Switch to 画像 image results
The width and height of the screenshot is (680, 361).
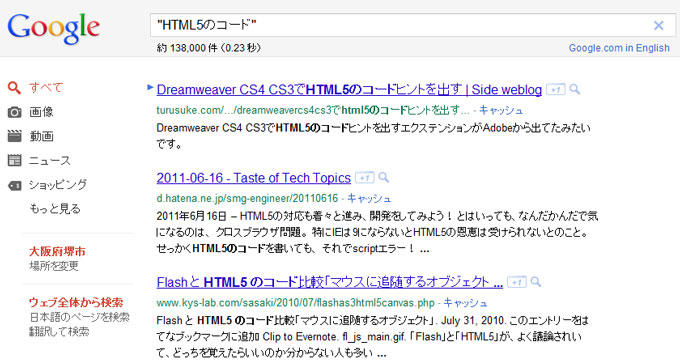41,112
